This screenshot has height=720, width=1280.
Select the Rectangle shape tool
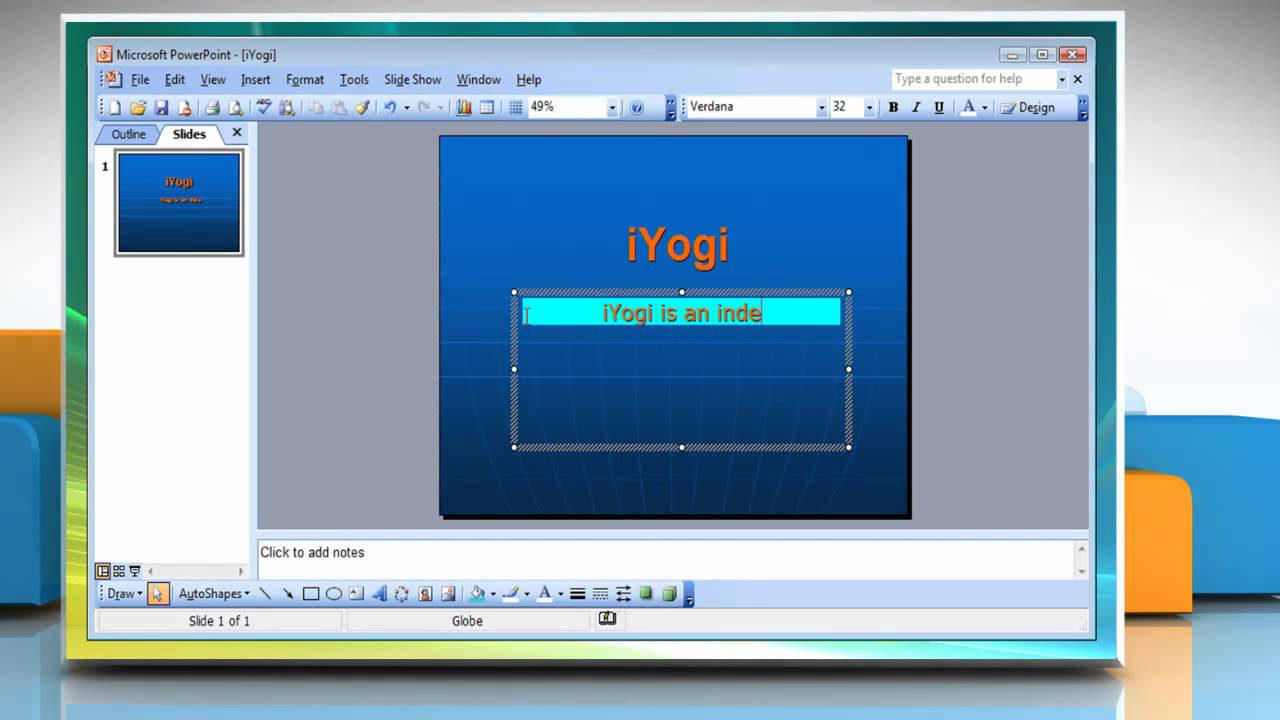pos(311,594)
